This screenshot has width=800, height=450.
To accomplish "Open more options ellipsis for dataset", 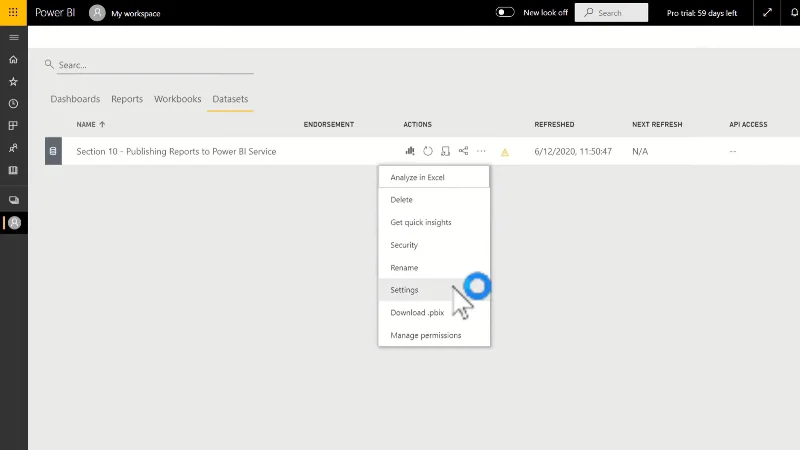I will (x=481, y=151).
